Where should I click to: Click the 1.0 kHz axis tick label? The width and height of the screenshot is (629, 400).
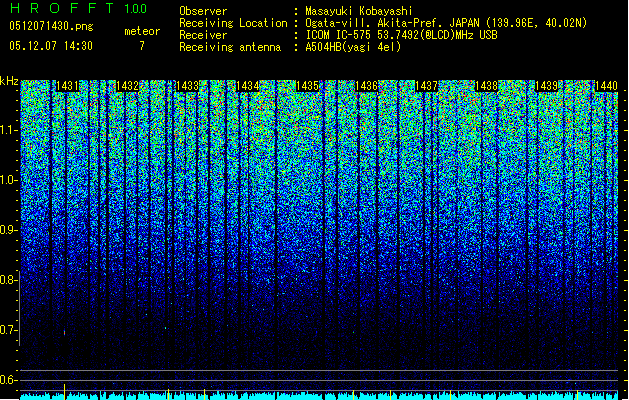(8, 180)
